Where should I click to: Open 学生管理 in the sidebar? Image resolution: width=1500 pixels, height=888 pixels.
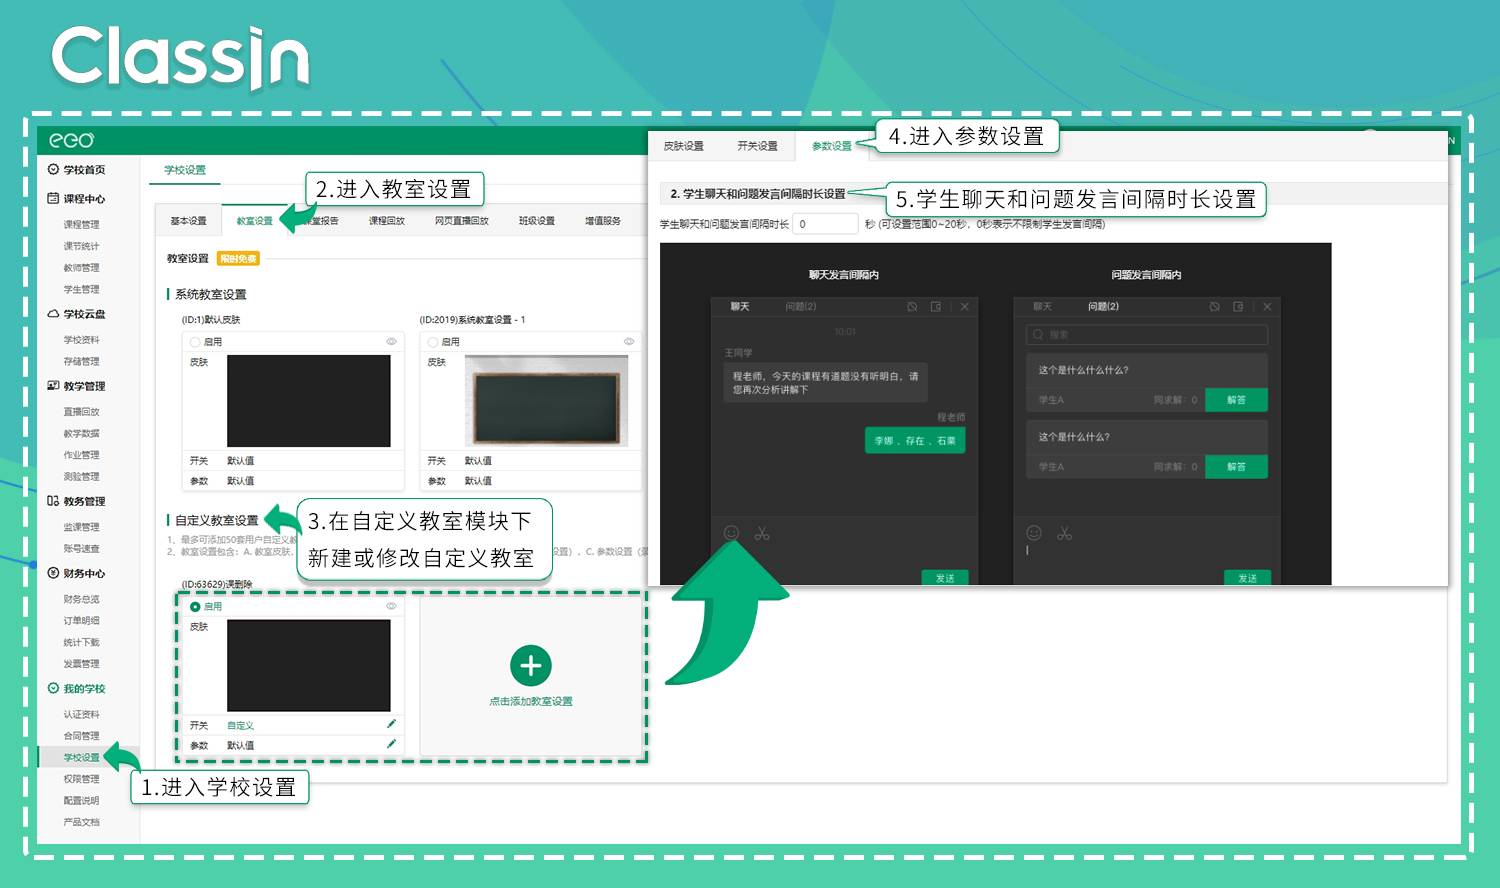(81, 290)
